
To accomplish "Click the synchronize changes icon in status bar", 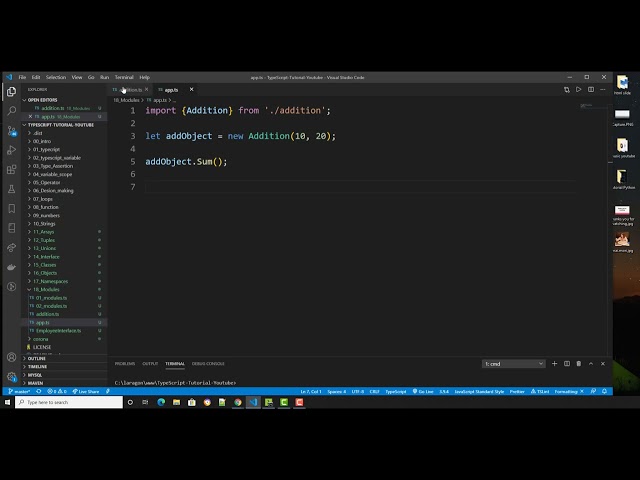I will [39, 391].
